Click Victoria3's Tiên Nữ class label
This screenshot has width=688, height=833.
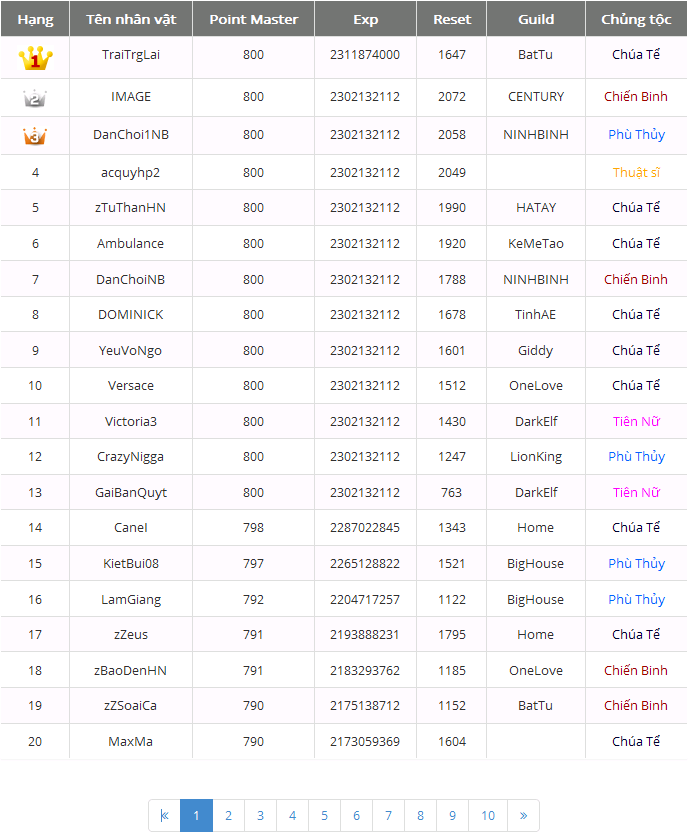pyautogui.click(x=636, y=422)
